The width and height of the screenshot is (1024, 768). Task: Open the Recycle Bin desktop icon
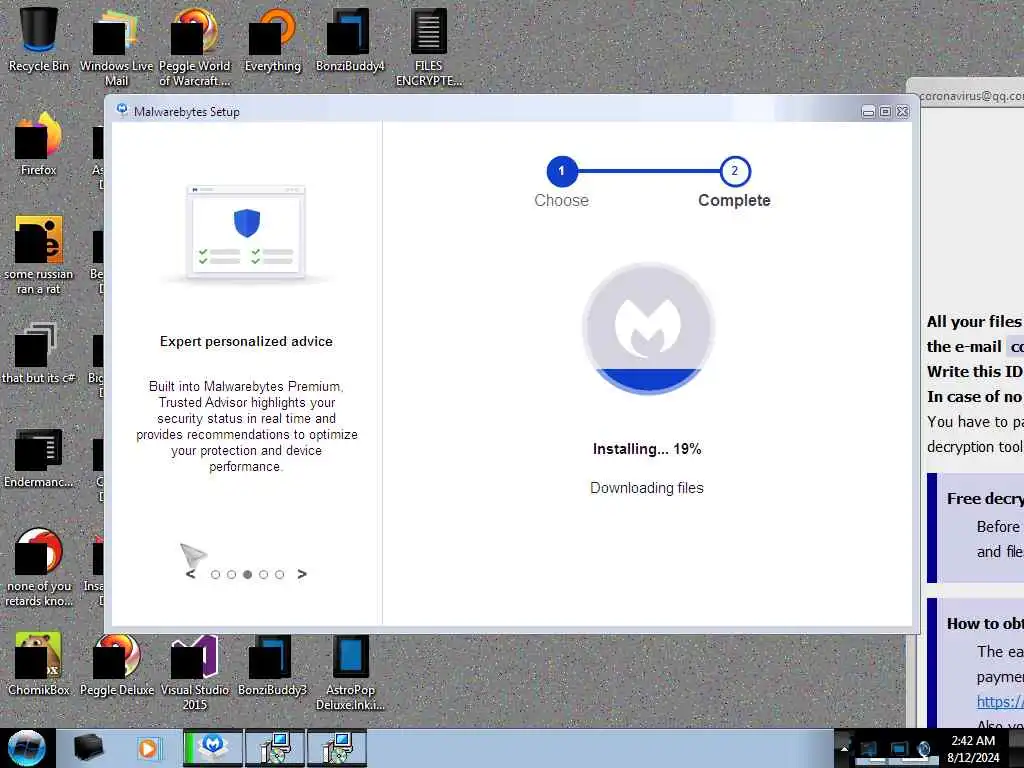pyautogui.click(x=38, y=40)
